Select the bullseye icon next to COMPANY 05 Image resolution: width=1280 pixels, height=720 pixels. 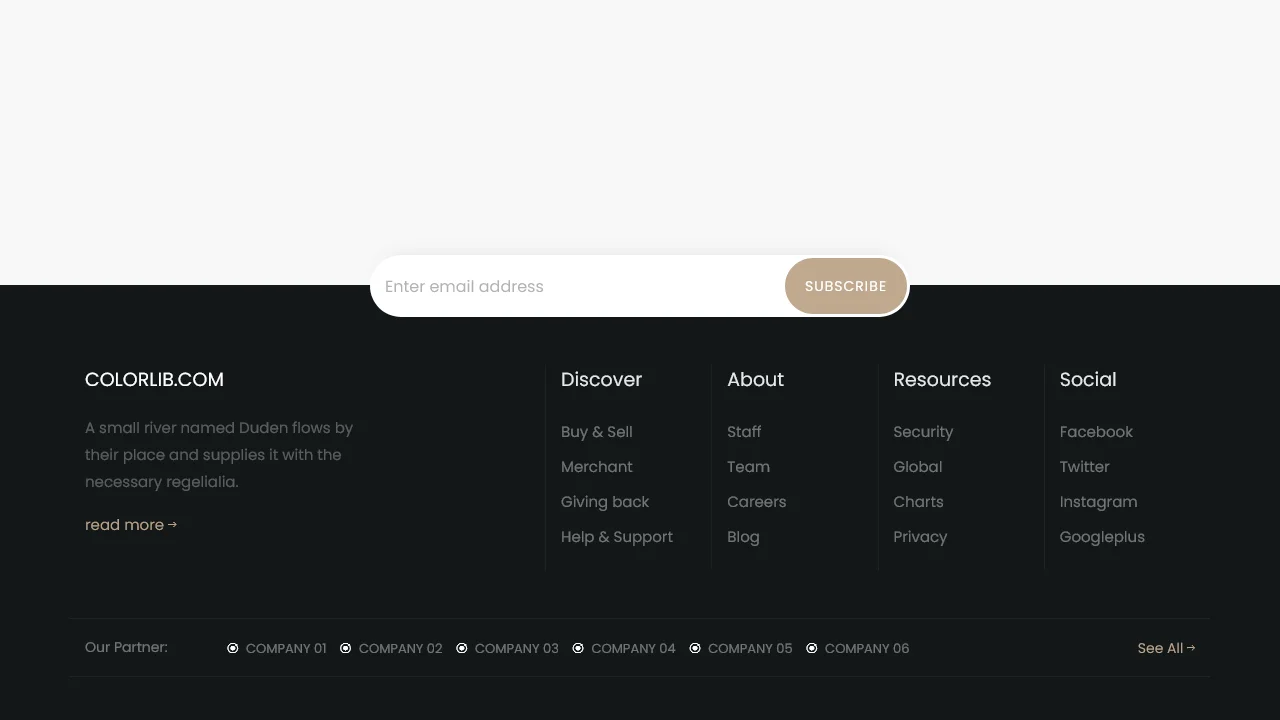pyautogui.click(x=695, y=648)
